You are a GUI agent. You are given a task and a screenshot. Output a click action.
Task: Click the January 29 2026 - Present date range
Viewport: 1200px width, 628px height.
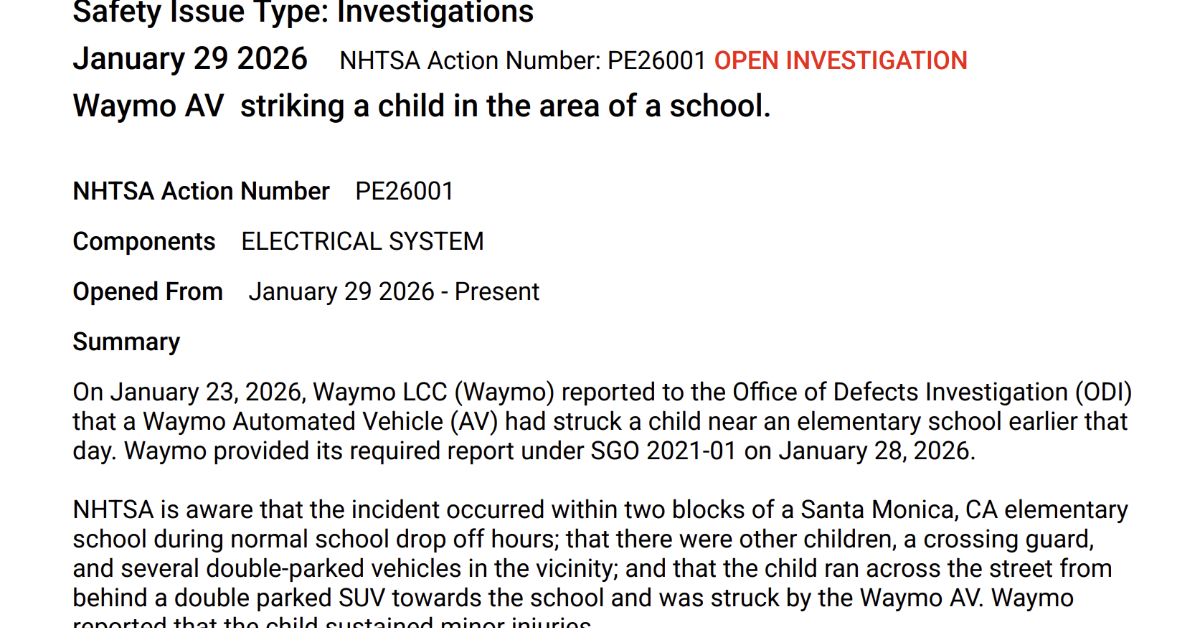[x=393, y=292]
